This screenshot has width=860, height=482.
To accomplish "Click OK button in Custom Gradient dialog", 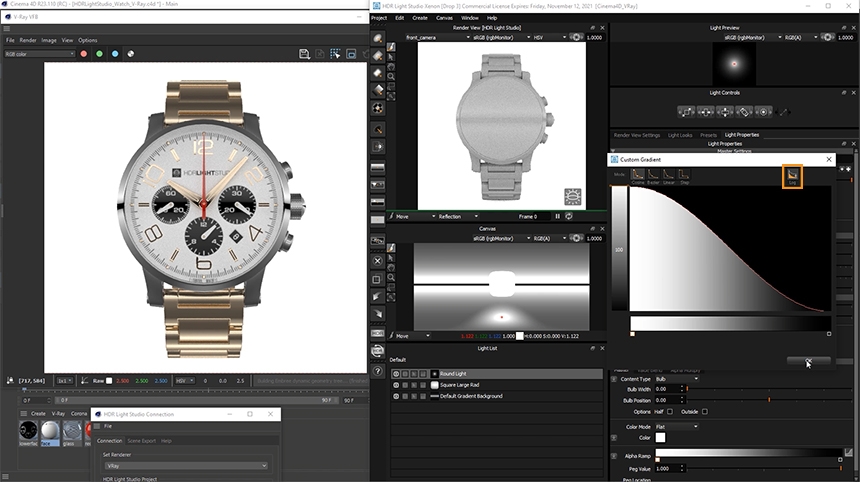I will (x=808, y=360).
